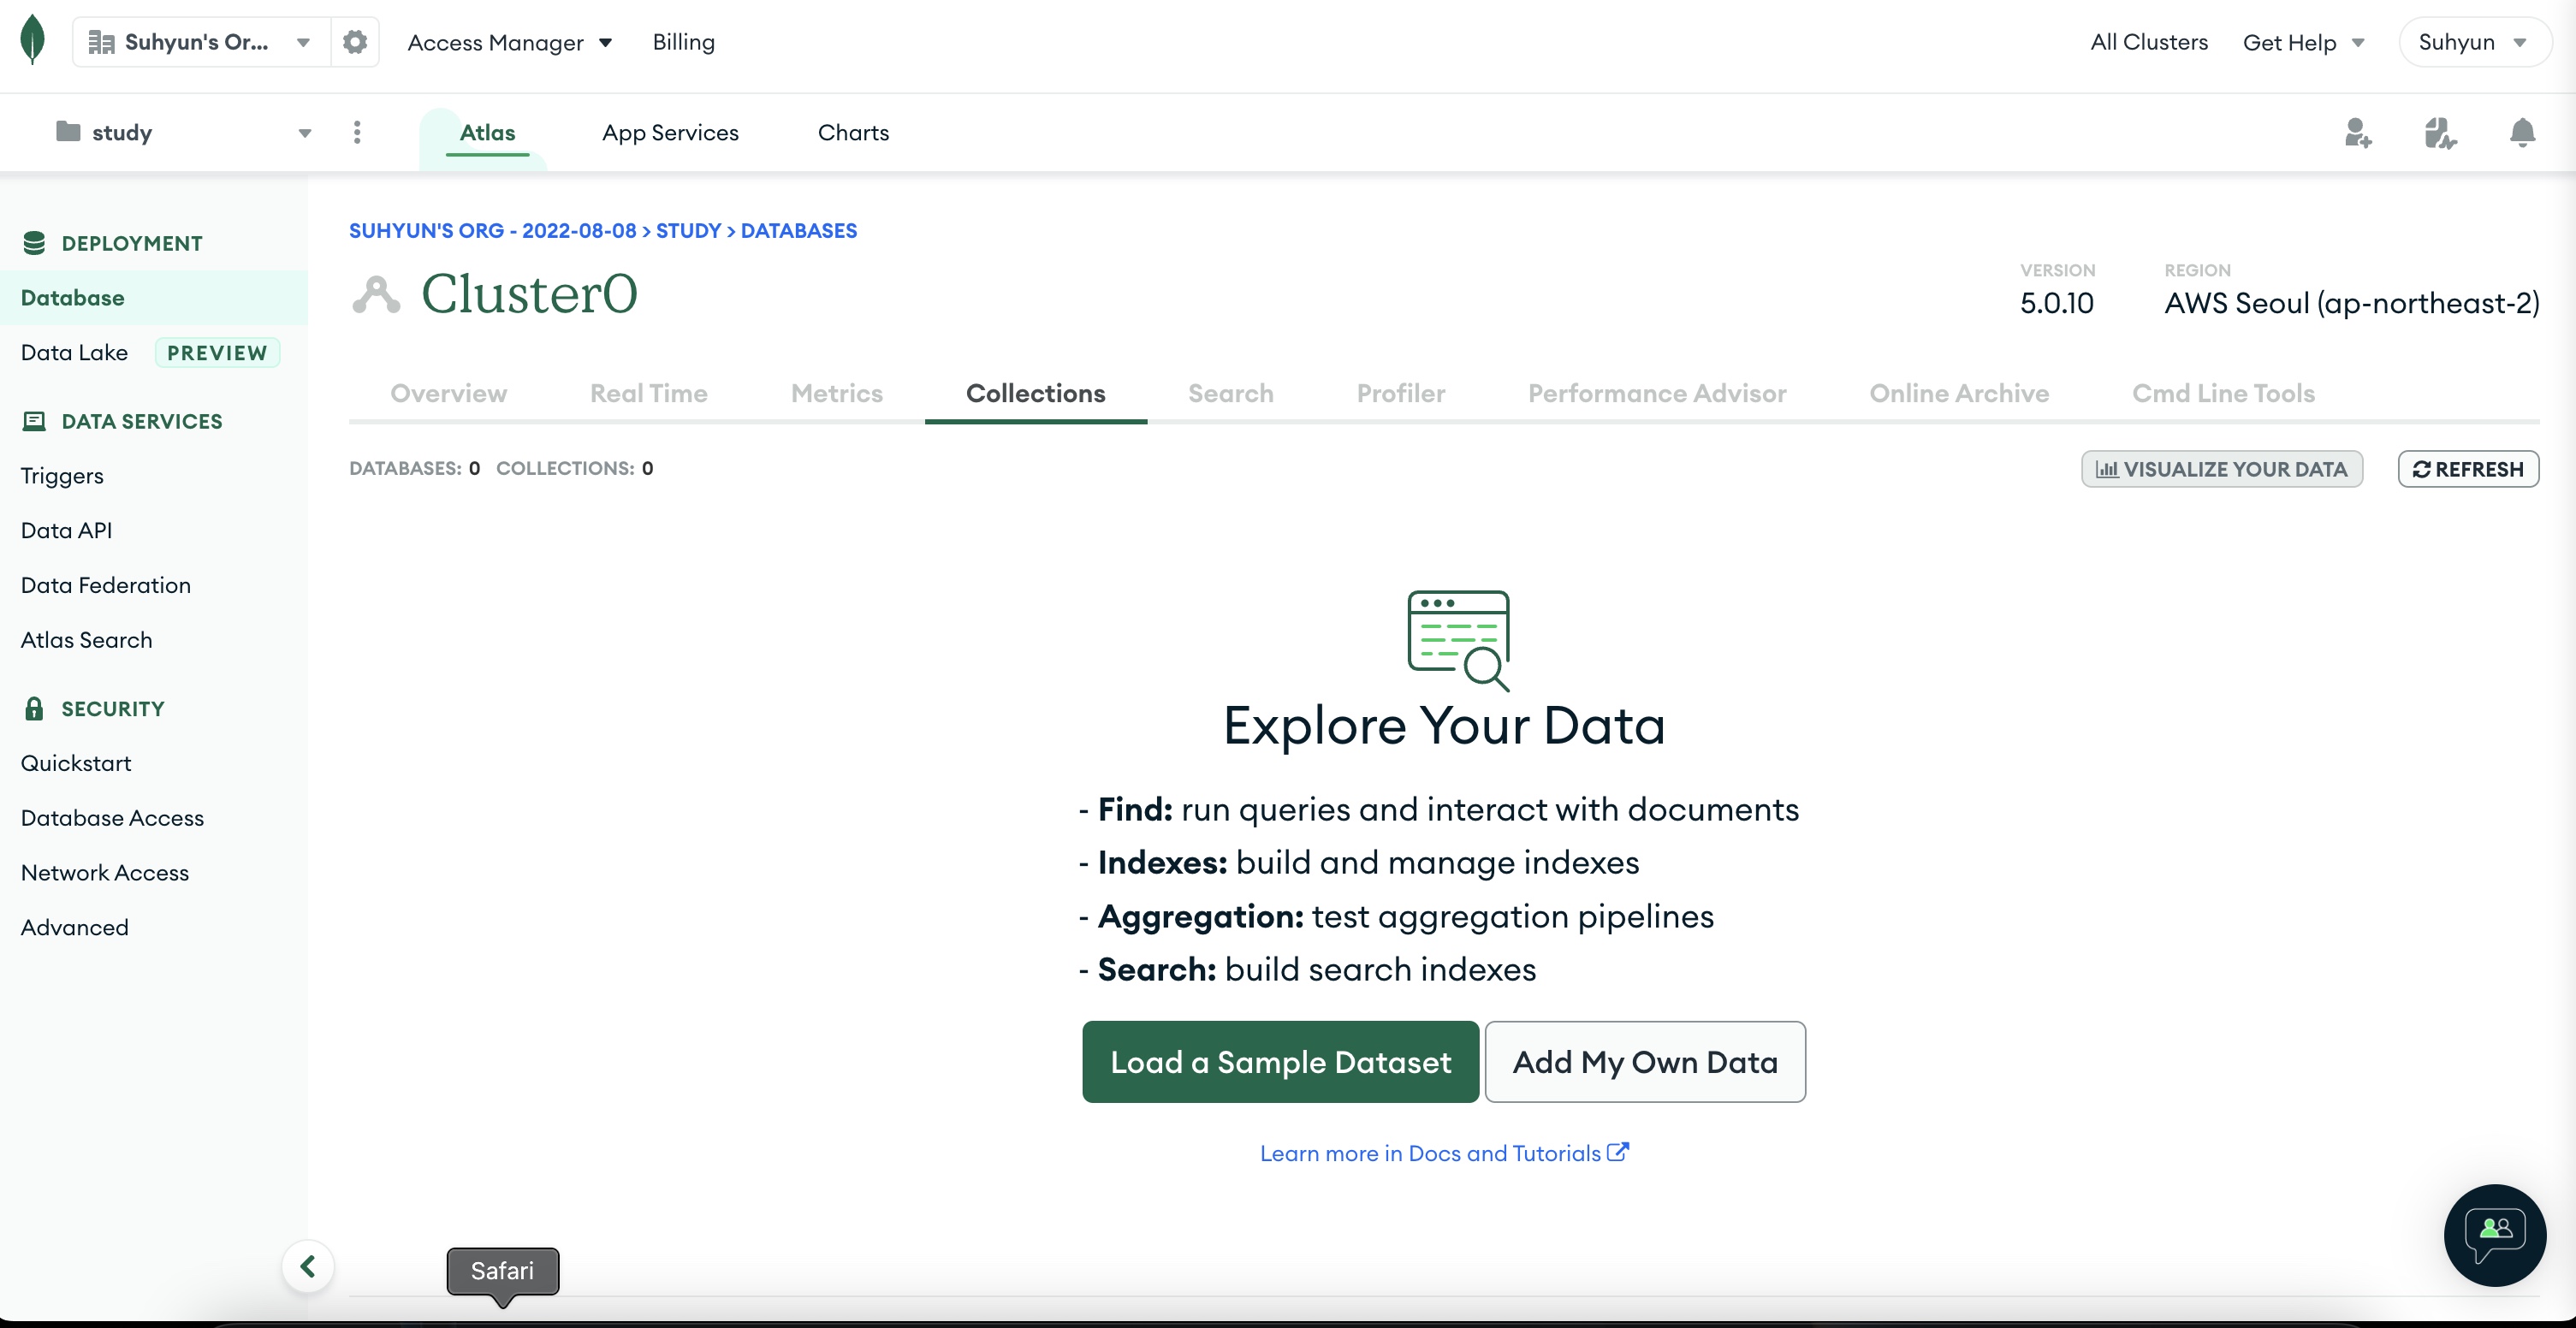Click the DATABASES: 0 count
The width and height of the screenshot is (2576, 1328).
click(414, 468)
